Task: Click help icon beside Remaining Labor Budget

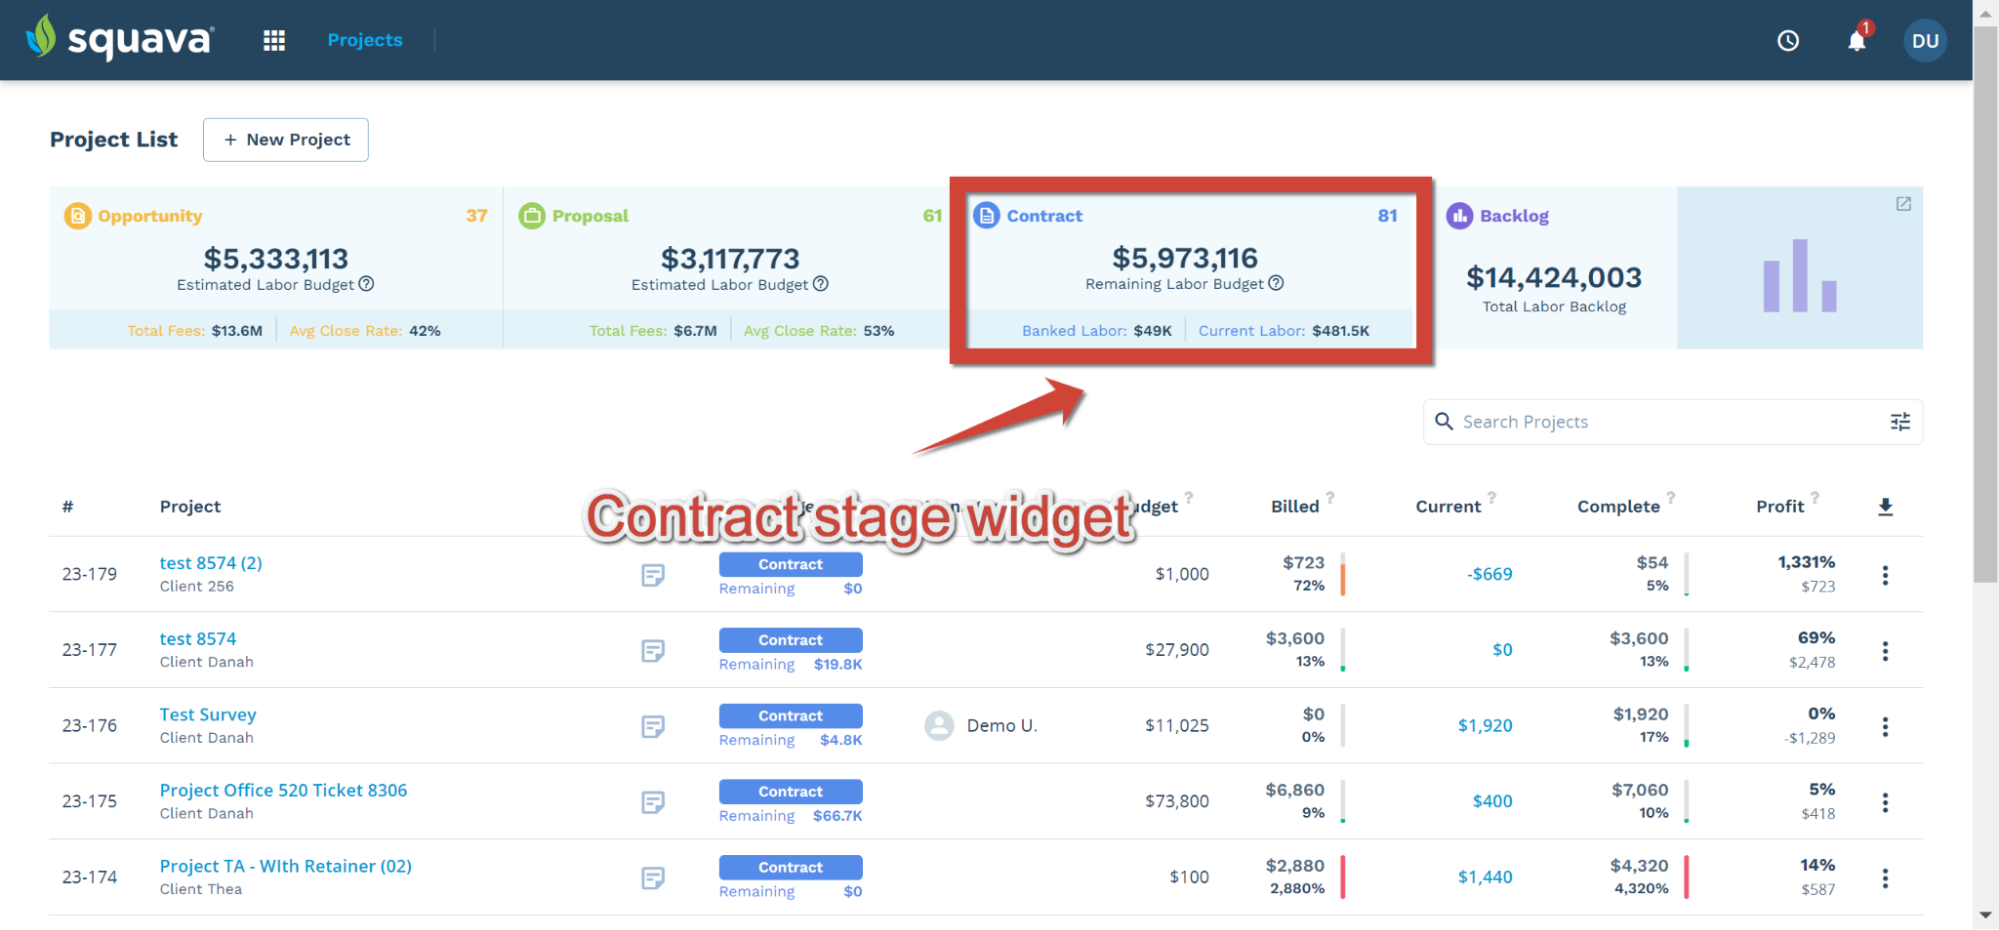Action: tap(1276, 284)
